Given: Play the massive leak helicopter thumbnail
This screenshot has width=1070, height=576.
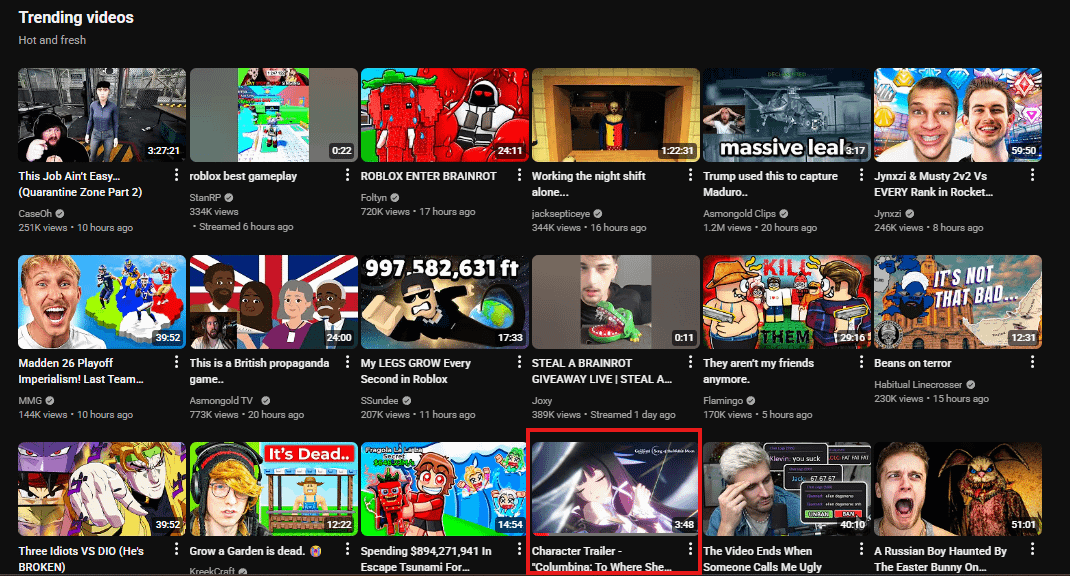Looking at the screenshot, I should 787,115.
